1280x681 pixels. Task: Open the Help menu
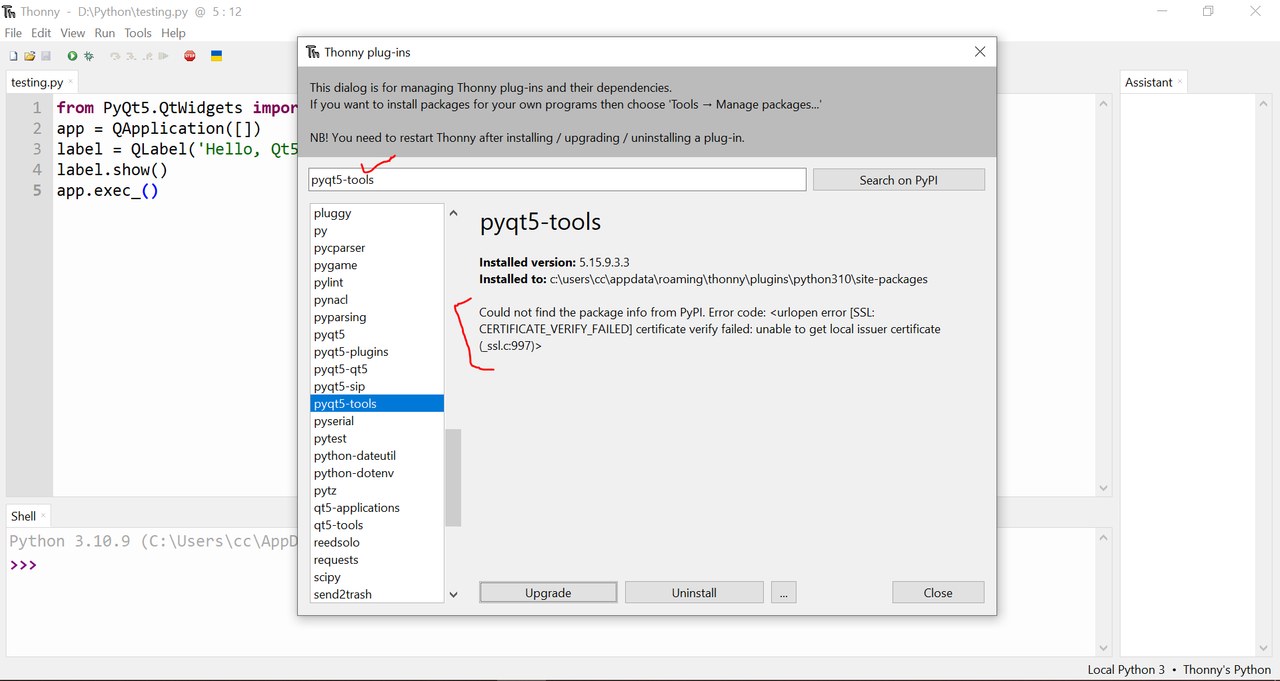(x=173, y=33)
